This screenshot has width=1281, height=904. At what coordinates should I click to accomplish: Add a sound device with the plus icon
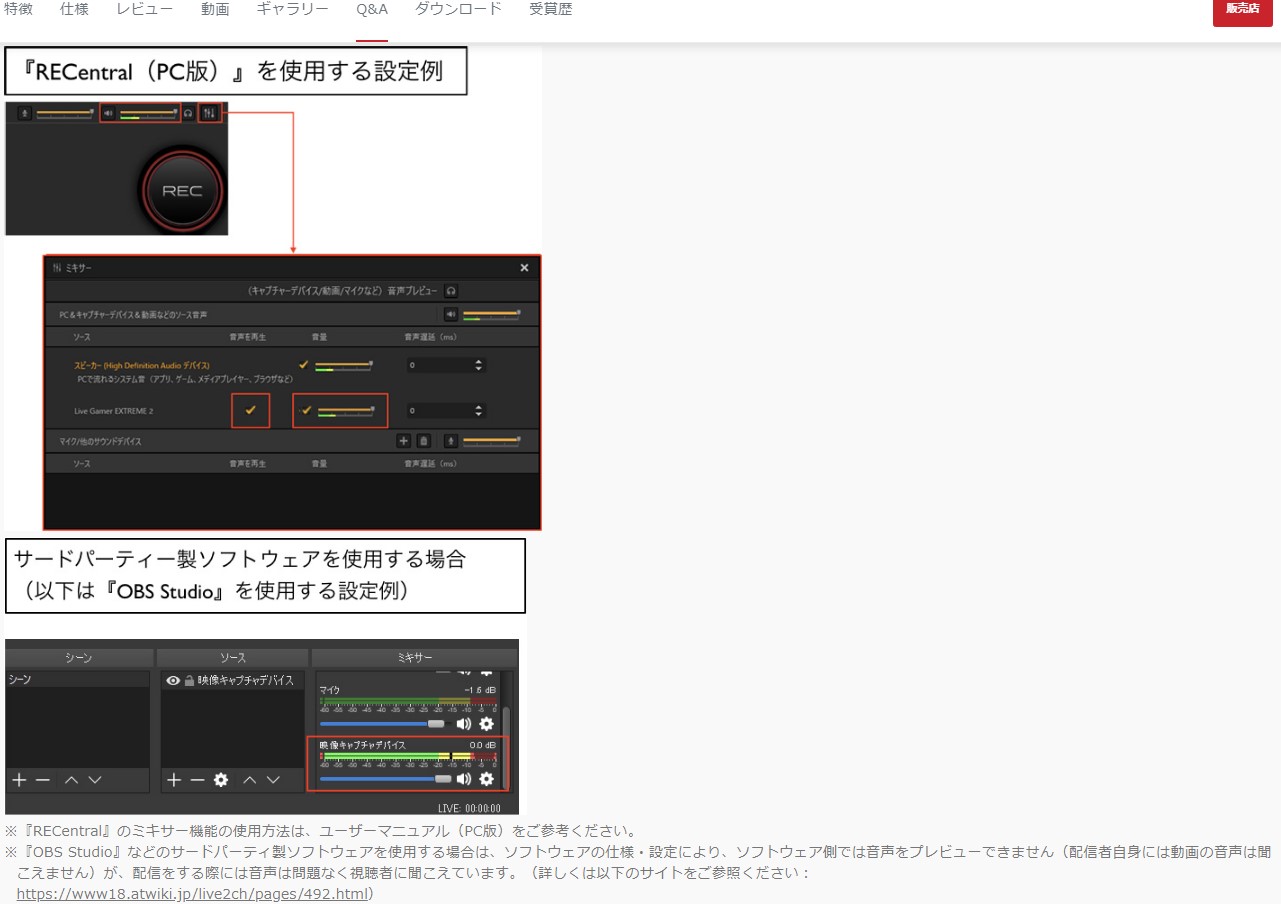click(x=404, y=440)
